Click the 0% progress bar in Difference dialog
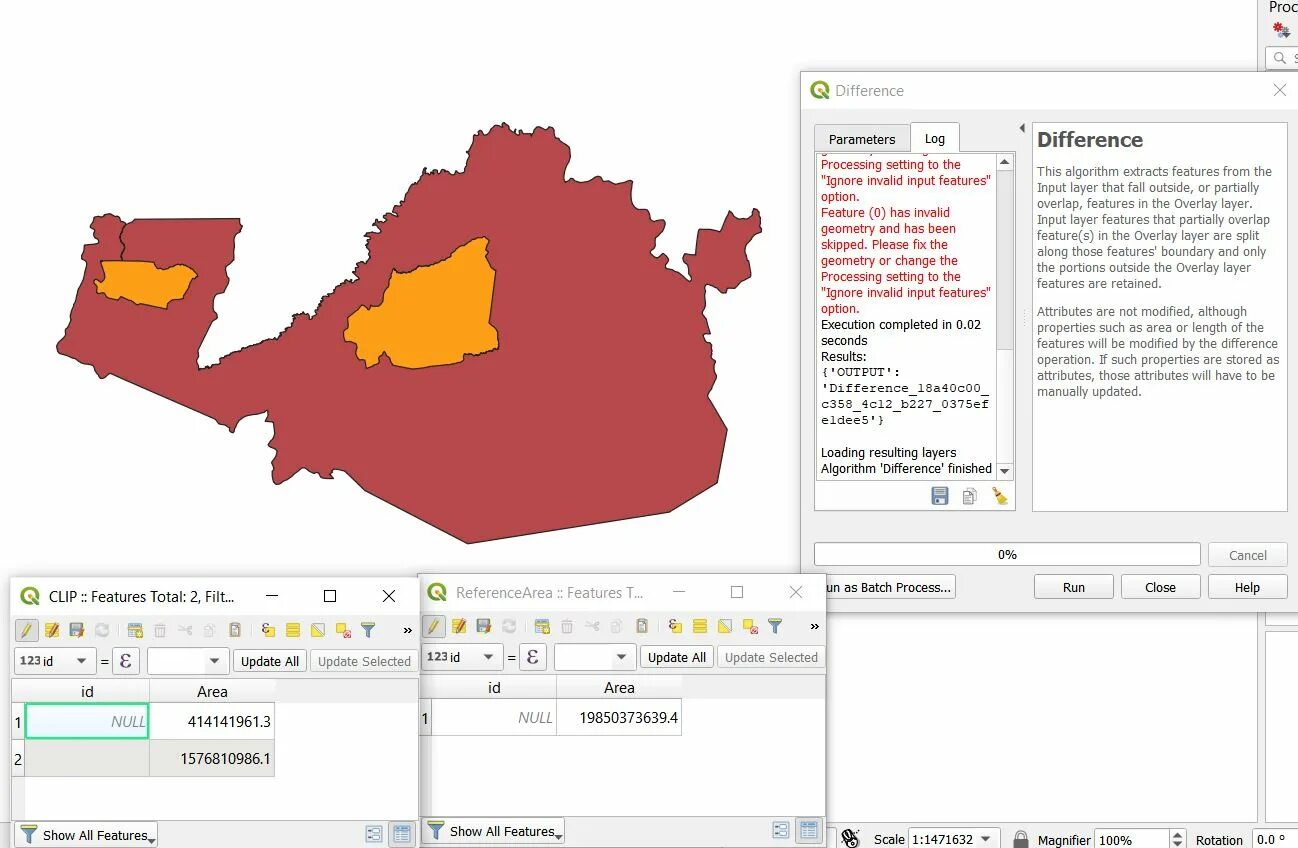 click(x=1007, y=554)
